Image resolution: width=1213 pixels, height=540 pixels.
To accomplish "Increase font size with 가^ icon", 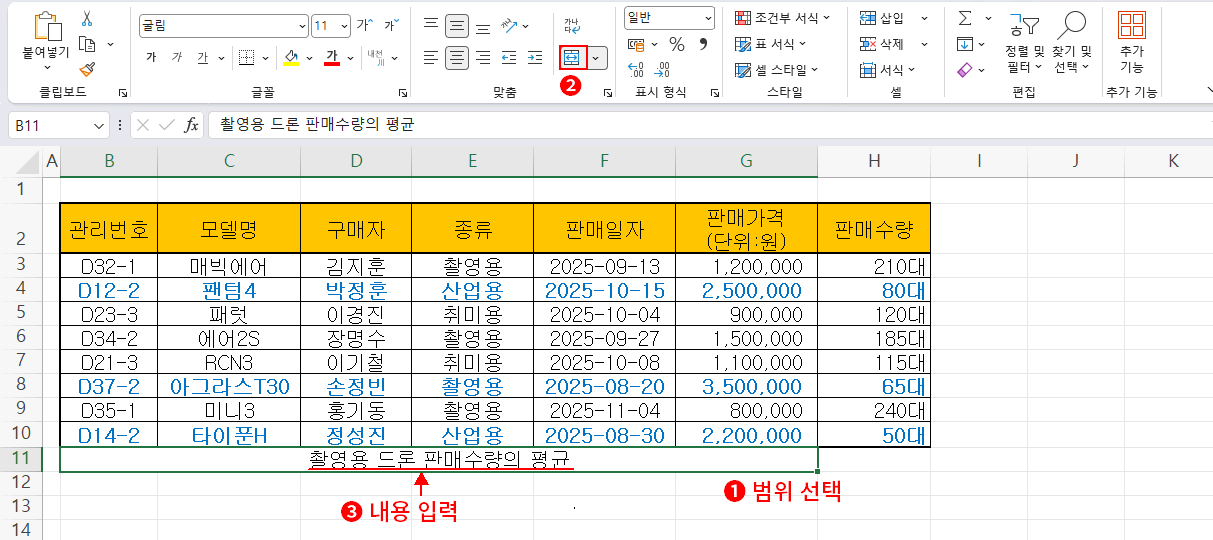I will [365, 25].
